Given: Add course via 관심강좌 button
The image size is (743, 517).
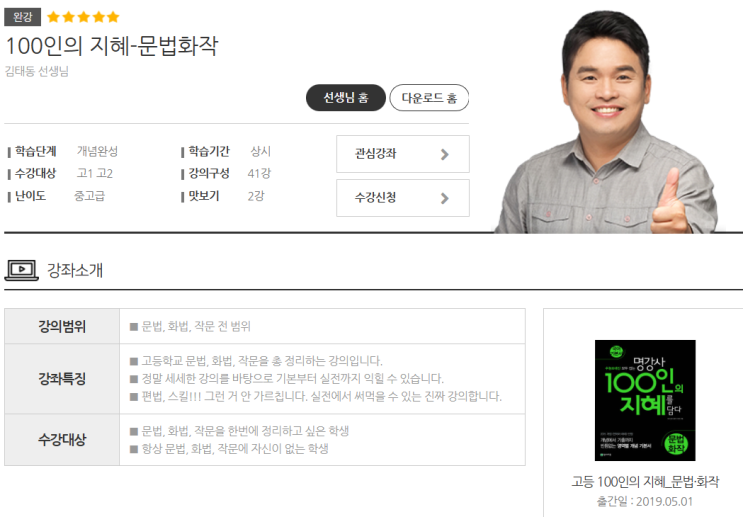Looking at the screenshot, I should click(403, 154).
